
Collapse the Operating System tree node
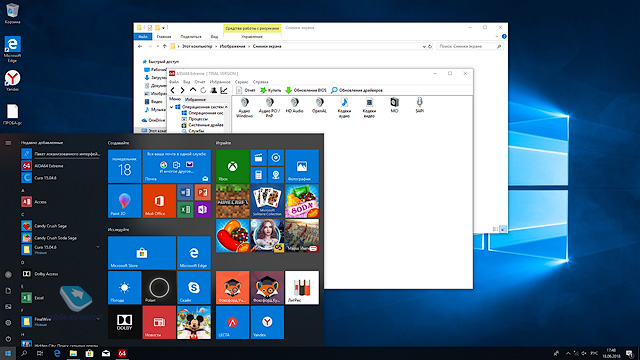click(x=171, y=107)
